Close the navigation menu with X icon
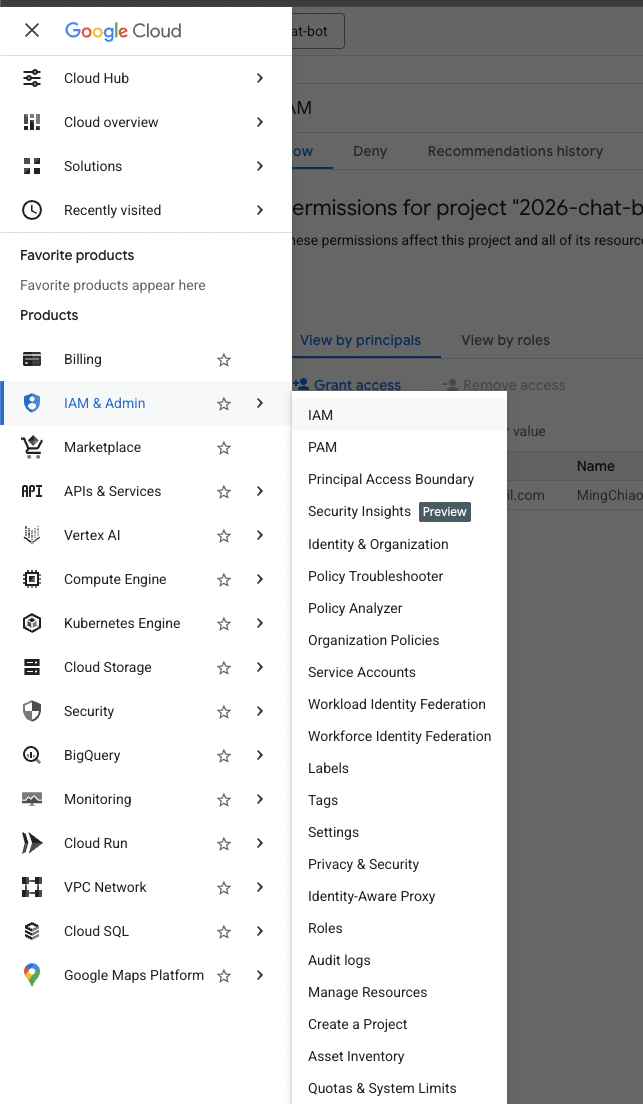 (32, 30)
